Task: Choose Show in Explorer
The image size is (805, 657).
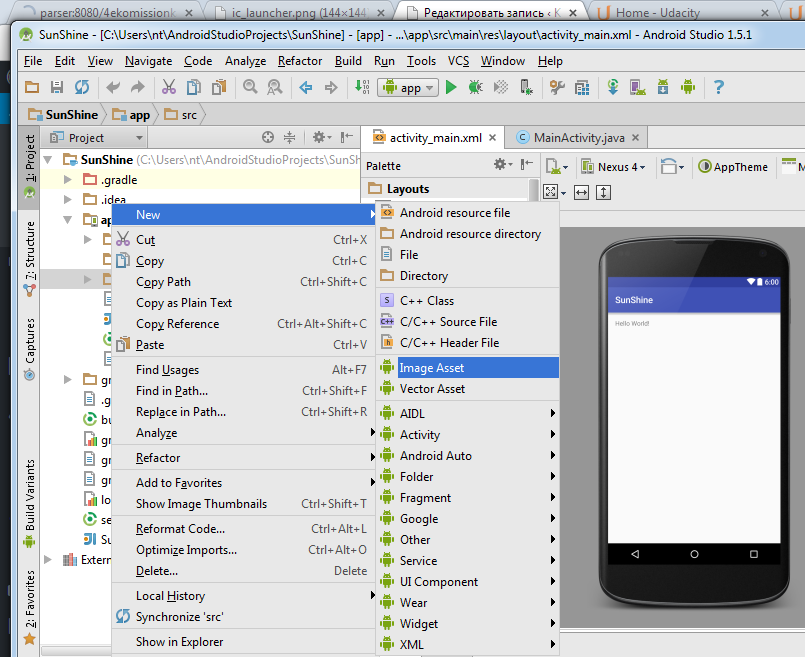Action: pyautogui.click(x=243, y=642)
